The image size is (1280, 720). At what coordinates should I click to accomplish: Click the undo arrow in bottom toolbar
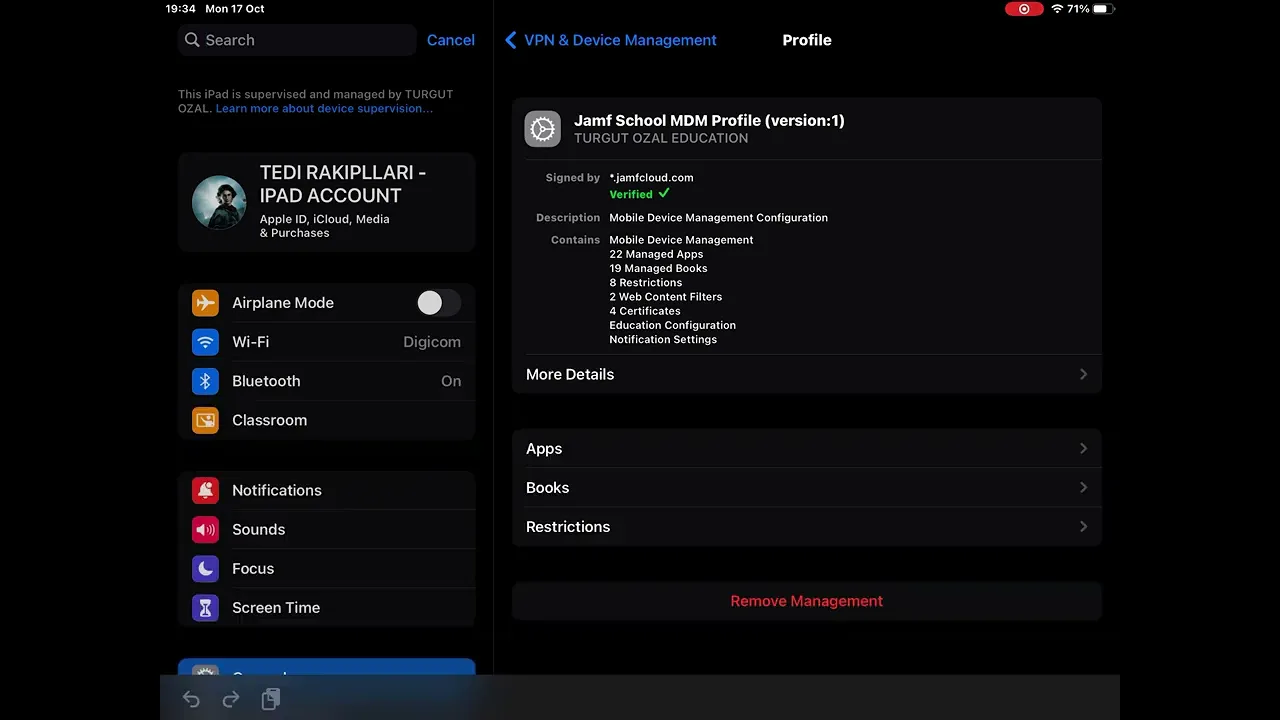191,700
